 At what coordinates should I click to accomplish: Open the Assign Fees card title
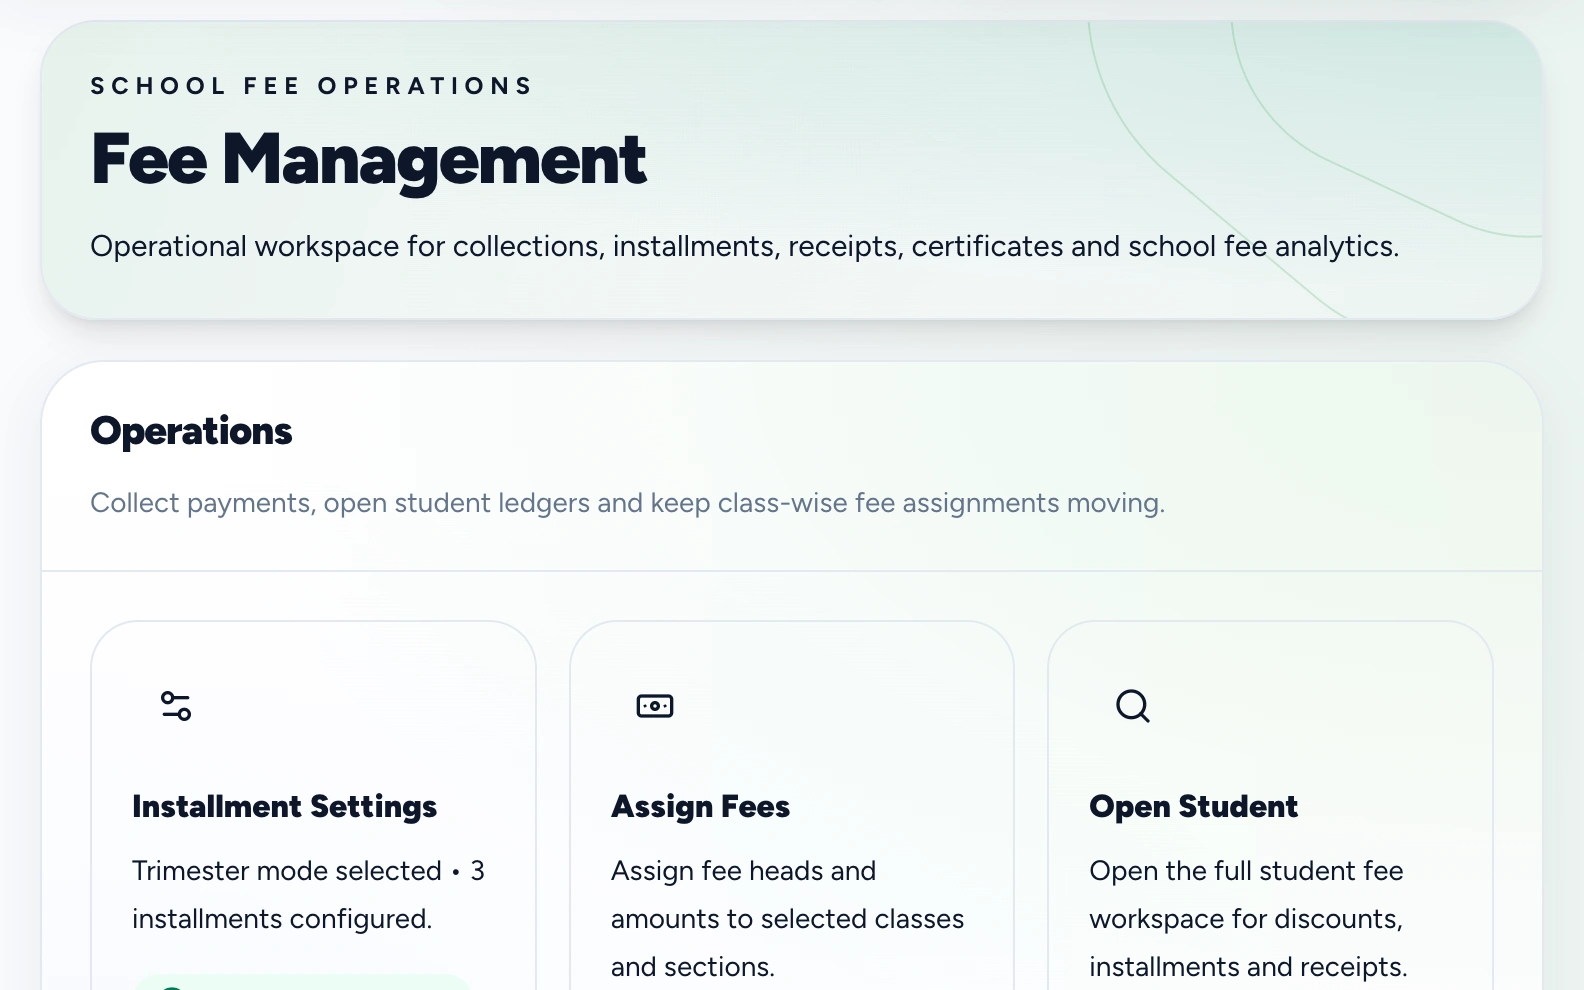click(701, 807)
